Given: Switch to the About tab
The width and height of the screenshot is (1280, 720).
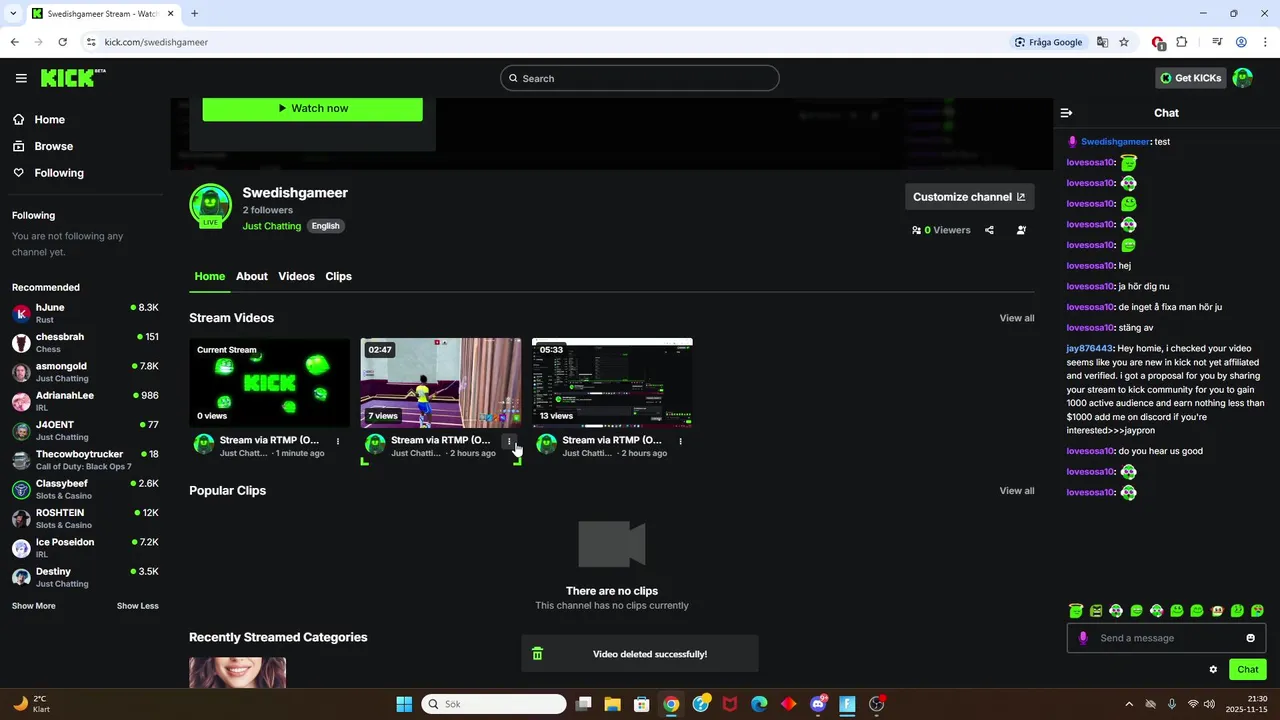Looking at the screenshot, I should tap(251, 276).
